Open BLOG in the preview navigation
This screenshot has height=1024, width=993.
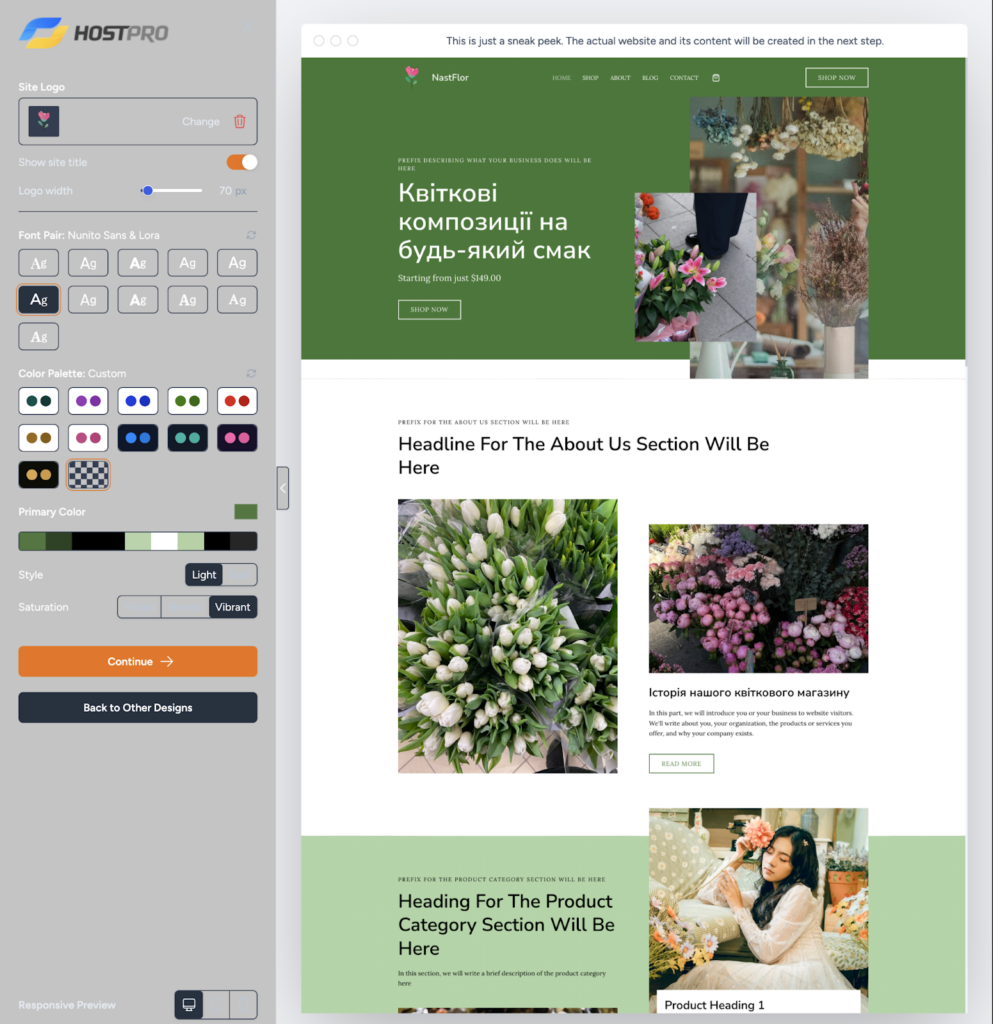[650, 78]
